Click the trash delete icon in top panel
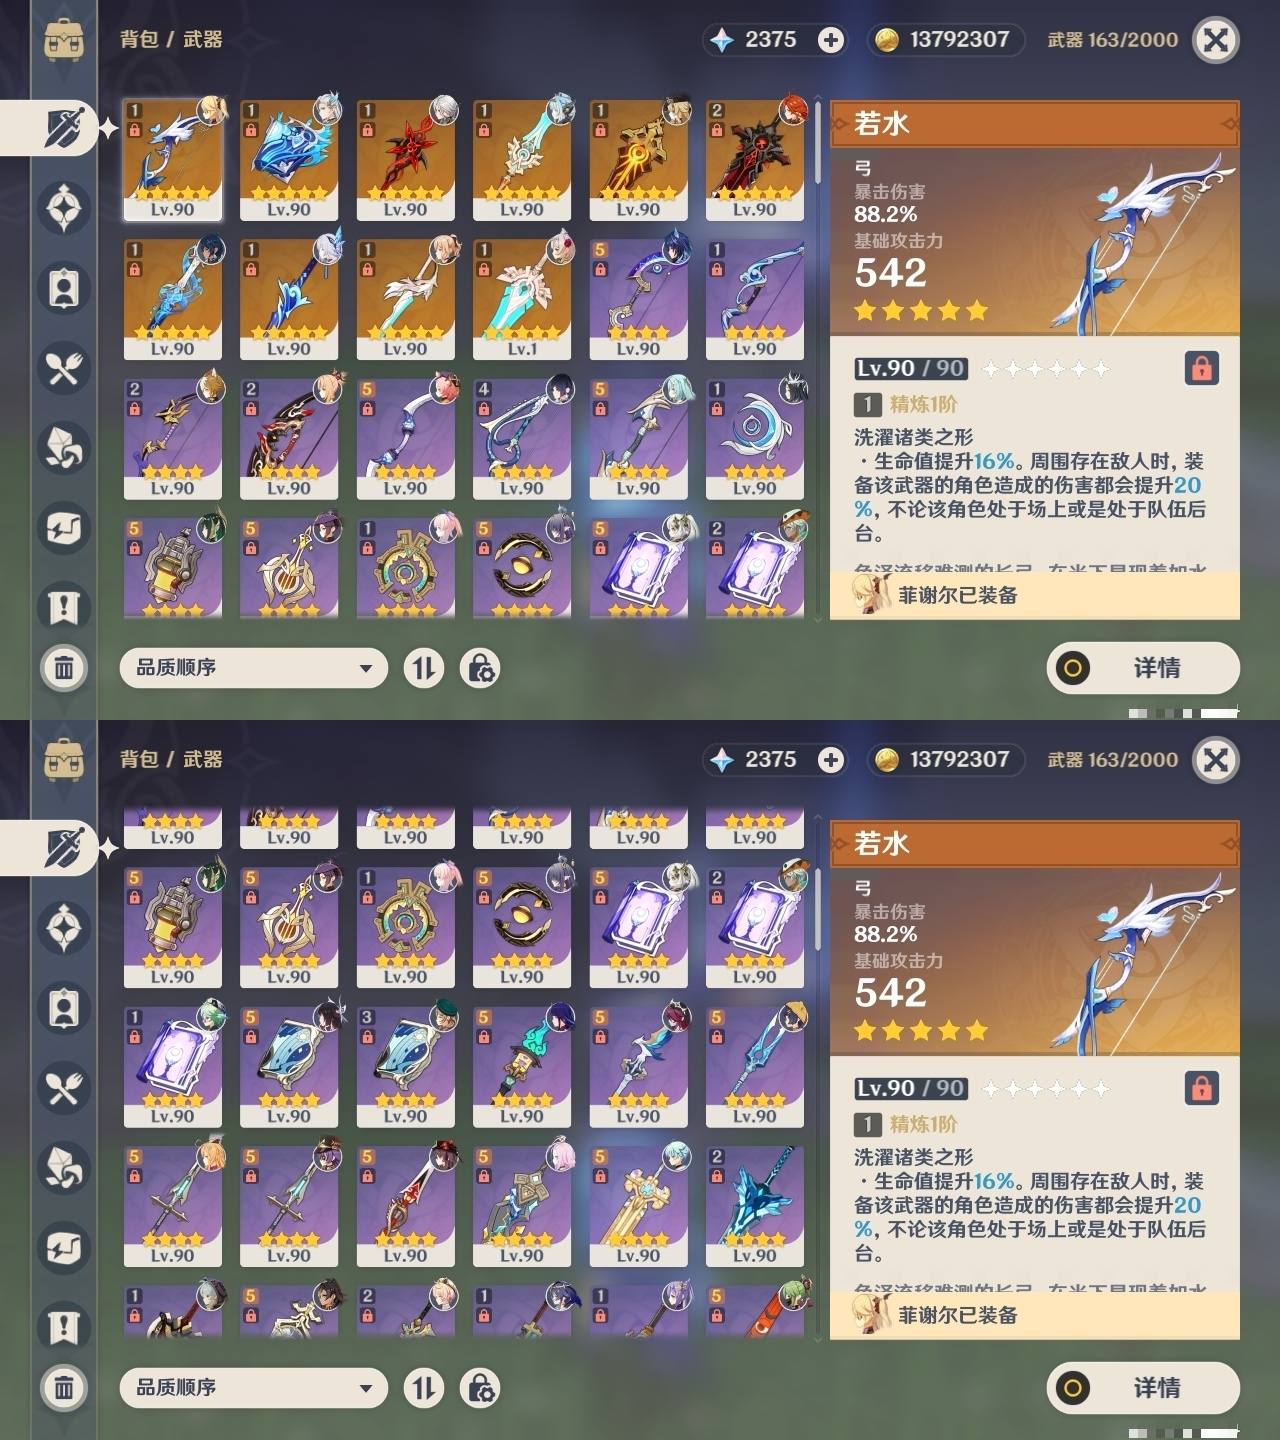The image size is (1280, 1440). tap(64, 667)
